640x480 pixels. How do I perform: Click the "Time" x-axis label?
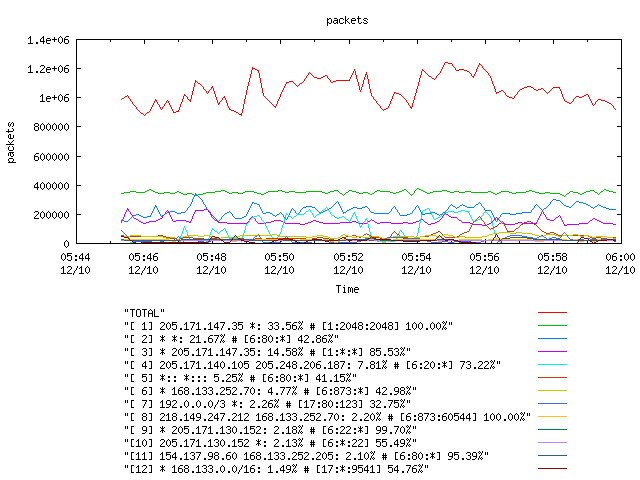(347, 289)
